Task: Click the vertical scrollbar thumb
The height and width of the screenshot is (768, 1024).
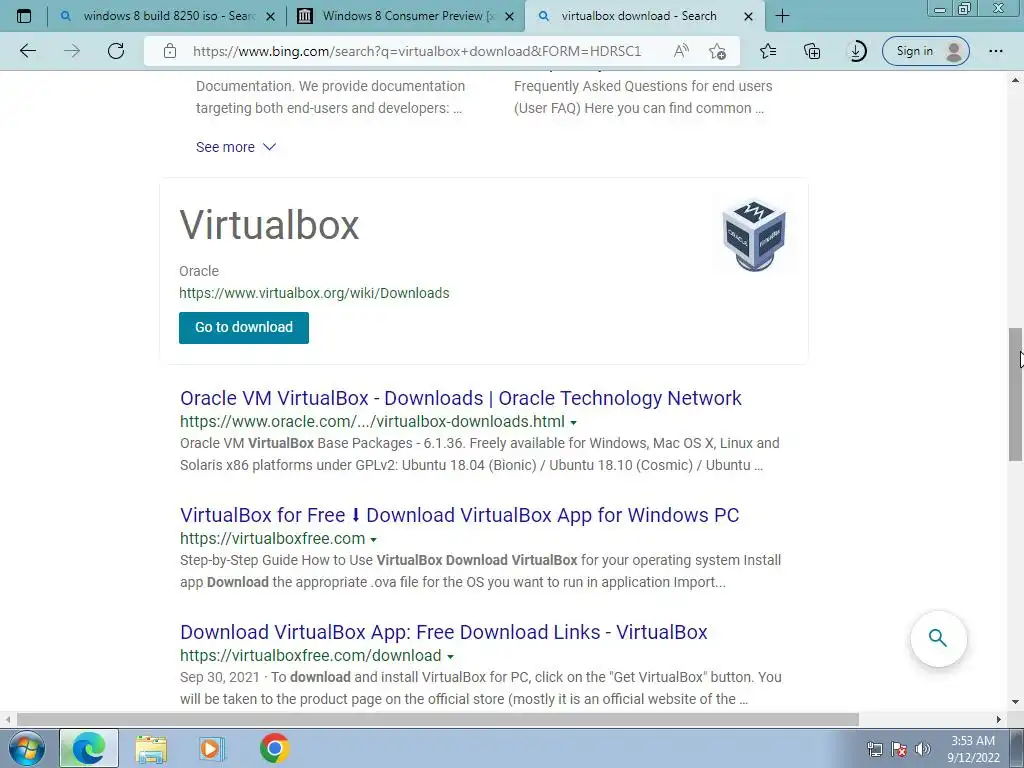Action: [x=1016, y=394]
